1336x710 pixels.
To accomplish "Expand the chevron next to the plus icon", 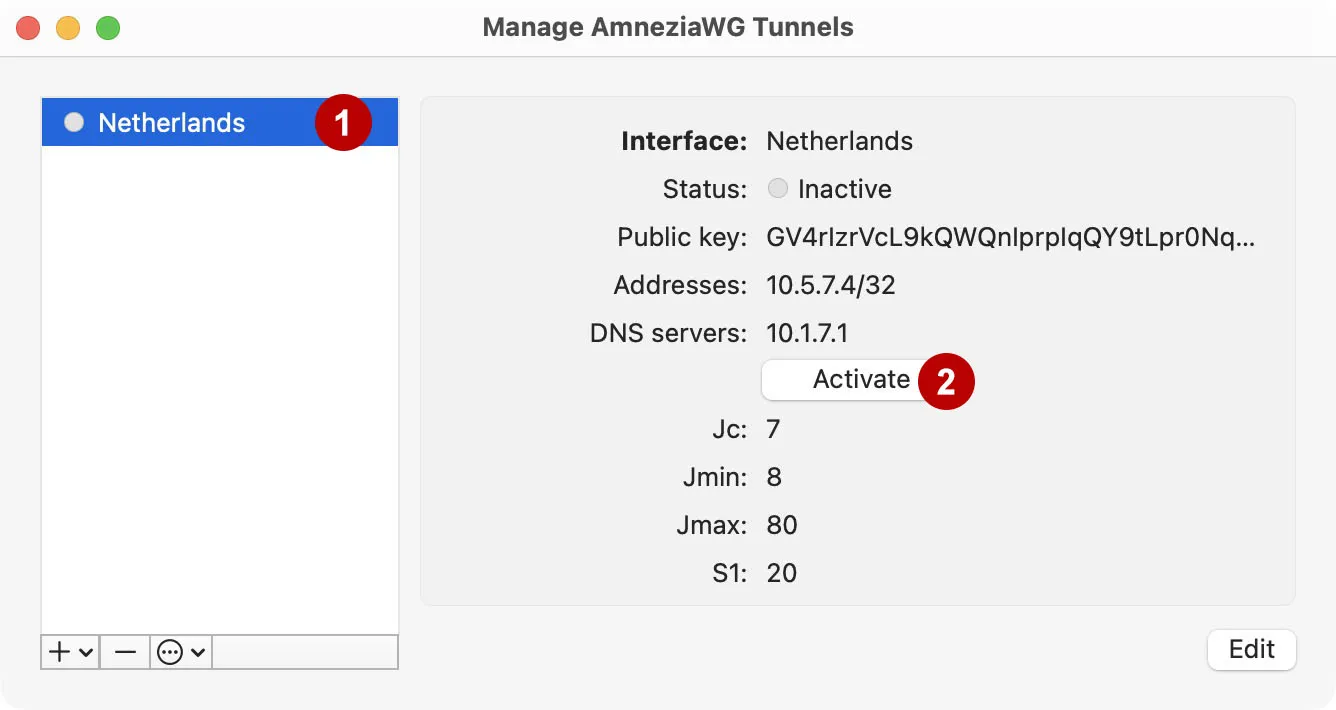I will coord(85,652).
